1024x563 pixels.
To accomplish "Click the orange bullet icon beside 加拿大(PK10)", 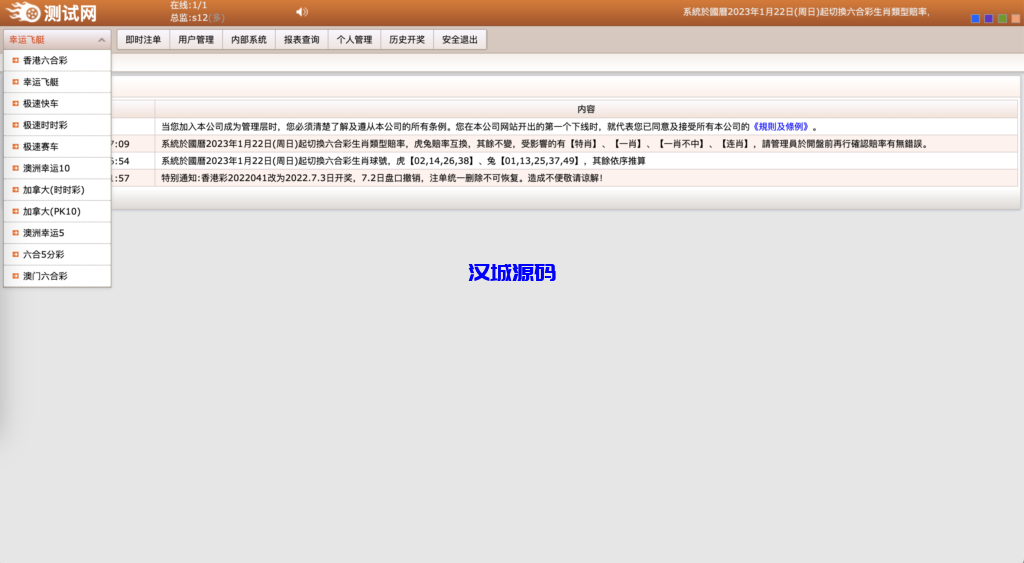I will click(15, 211).
